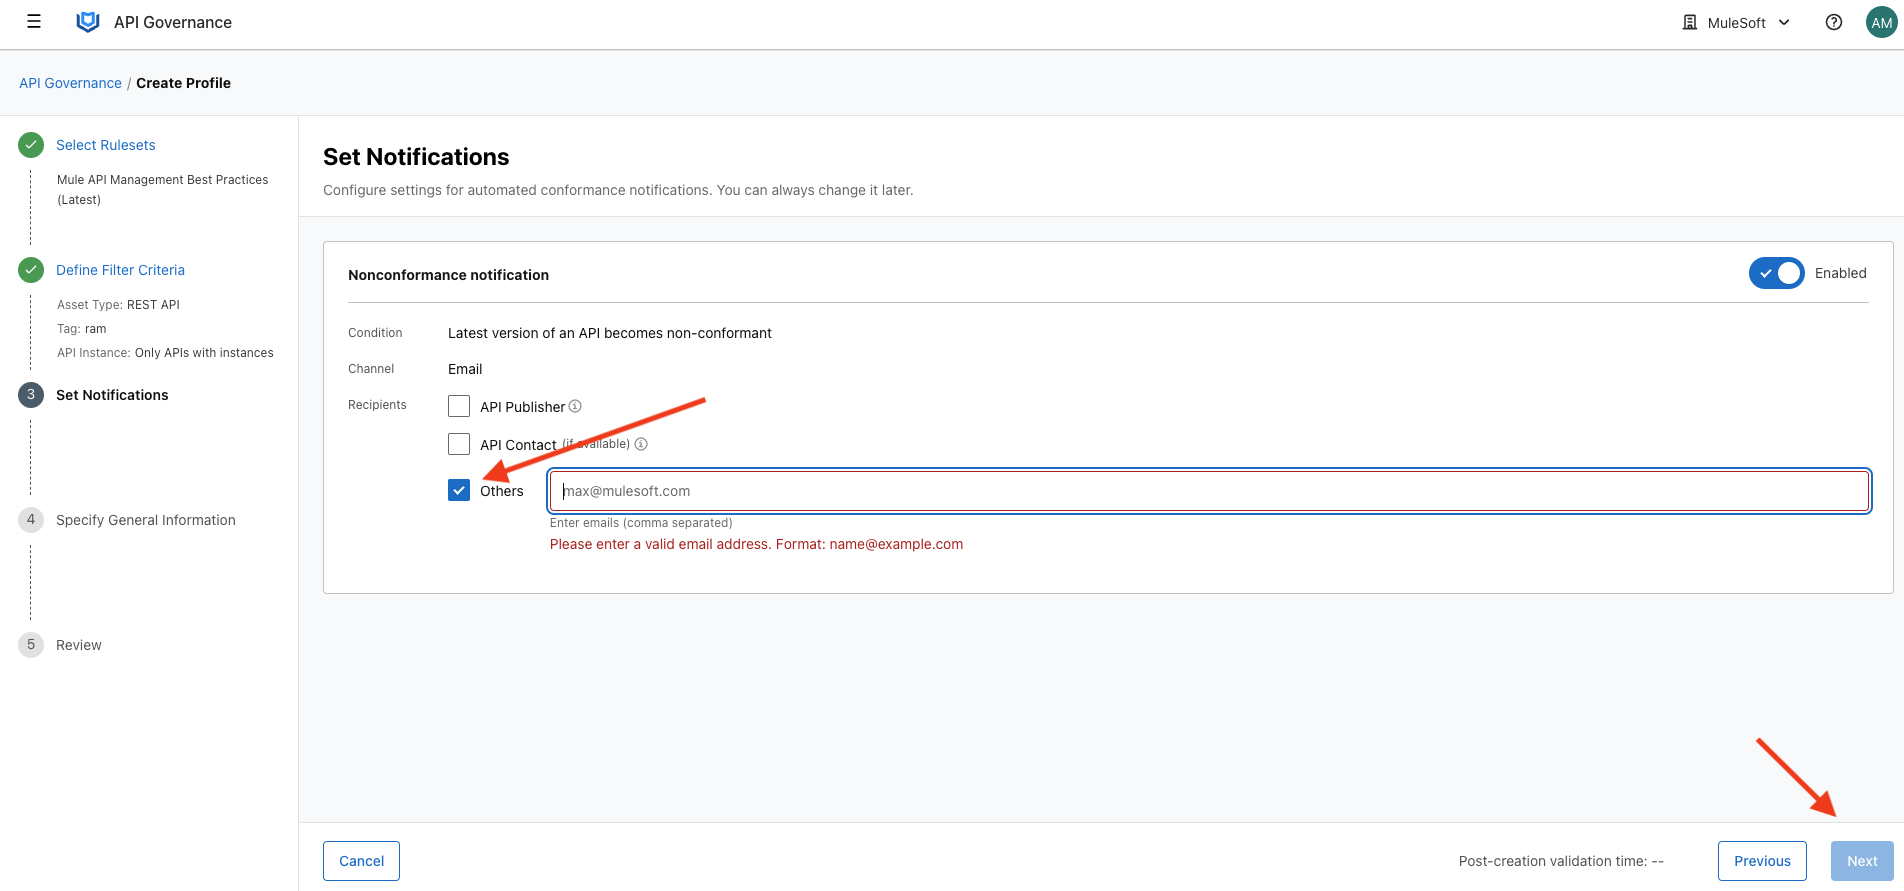Check the API Publisher recipient checkbox
This screenshot has width=1904, height=891.
pos(459,406)
